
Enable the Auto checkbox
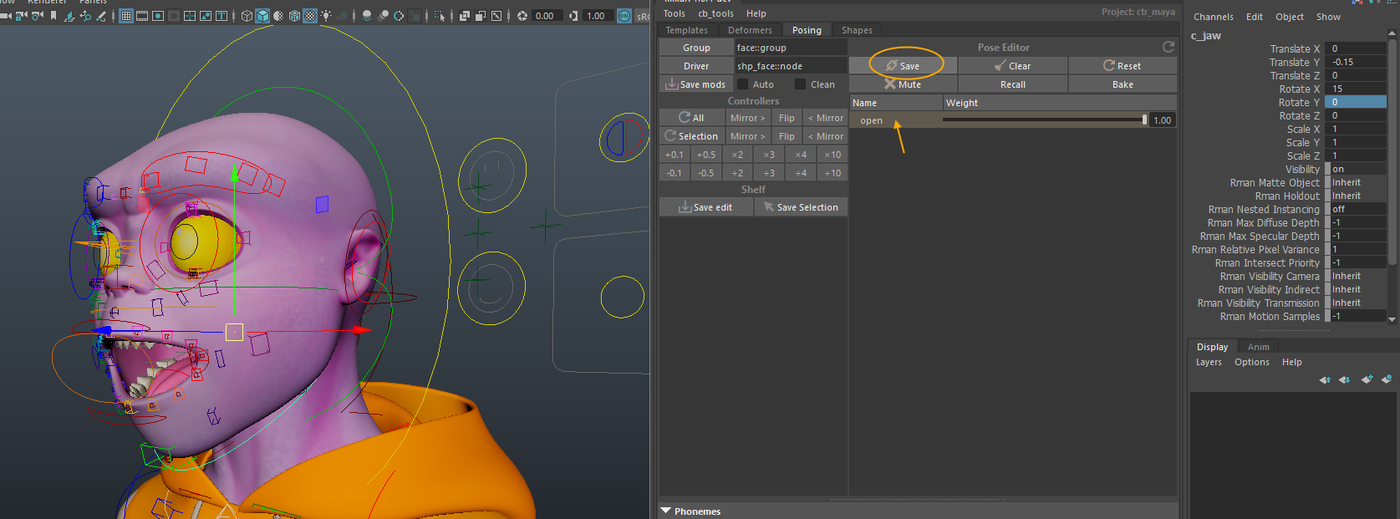(x=743, y=85)
